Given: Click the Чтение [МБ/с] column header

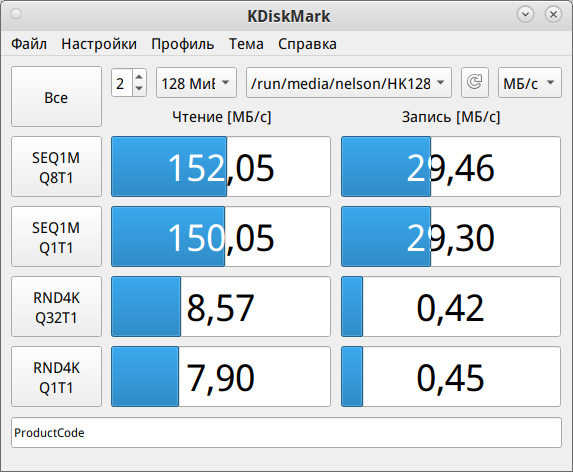Looking at the screenshot, I should 221,117.
